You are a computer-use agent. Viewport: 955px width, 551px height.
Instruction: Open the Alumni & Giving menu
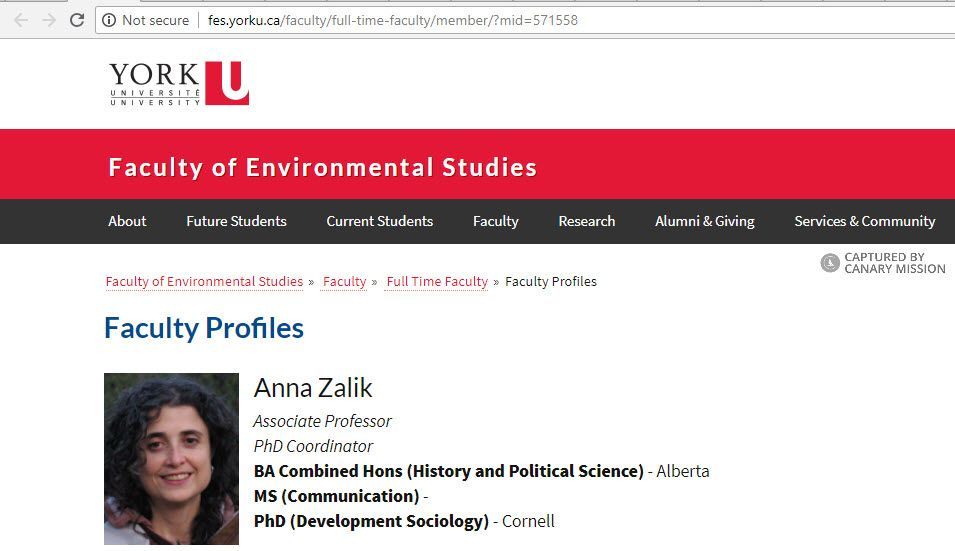[704, 221]
